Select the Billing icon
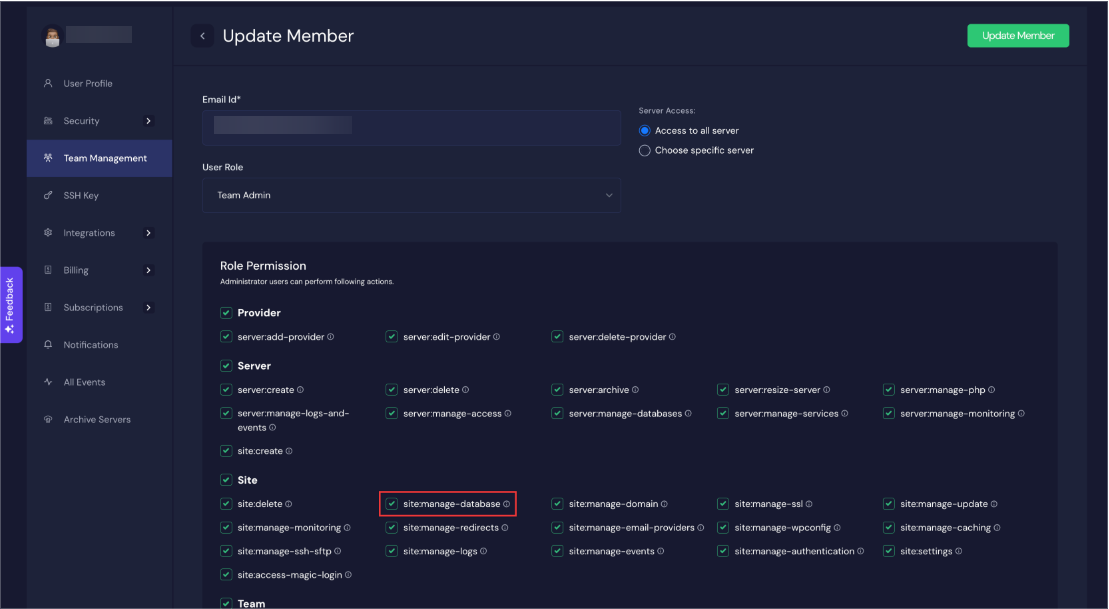The width and height of the screenshot is (1109, 609). [49, 270]
